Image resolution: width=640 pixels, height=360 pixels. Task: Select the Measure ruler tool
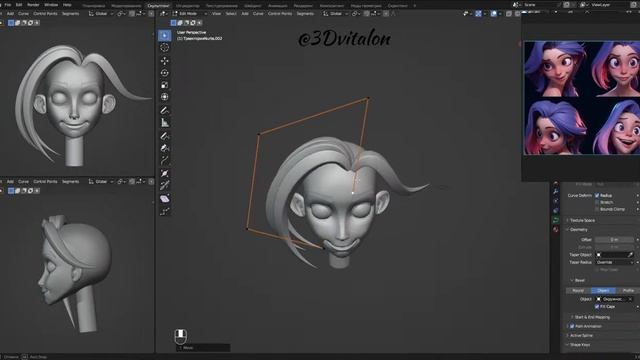click(x=164, y=122)
